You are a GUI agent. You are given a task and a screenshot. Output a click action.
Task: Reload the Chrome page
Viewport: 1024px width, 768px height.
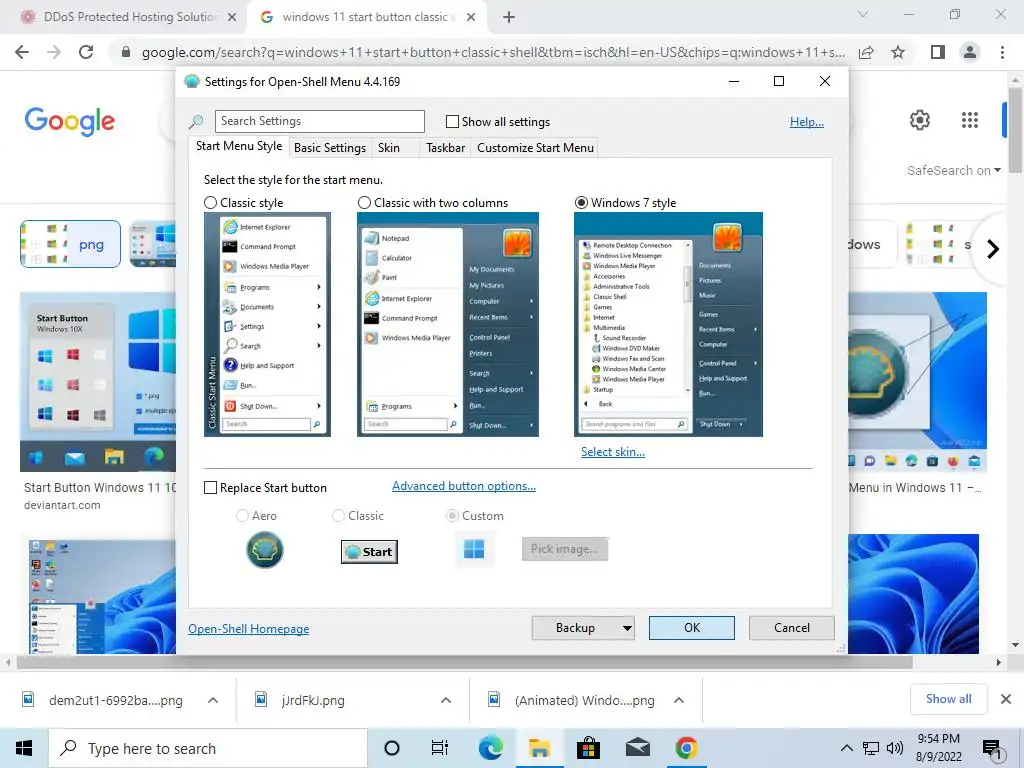coord(86,52)
